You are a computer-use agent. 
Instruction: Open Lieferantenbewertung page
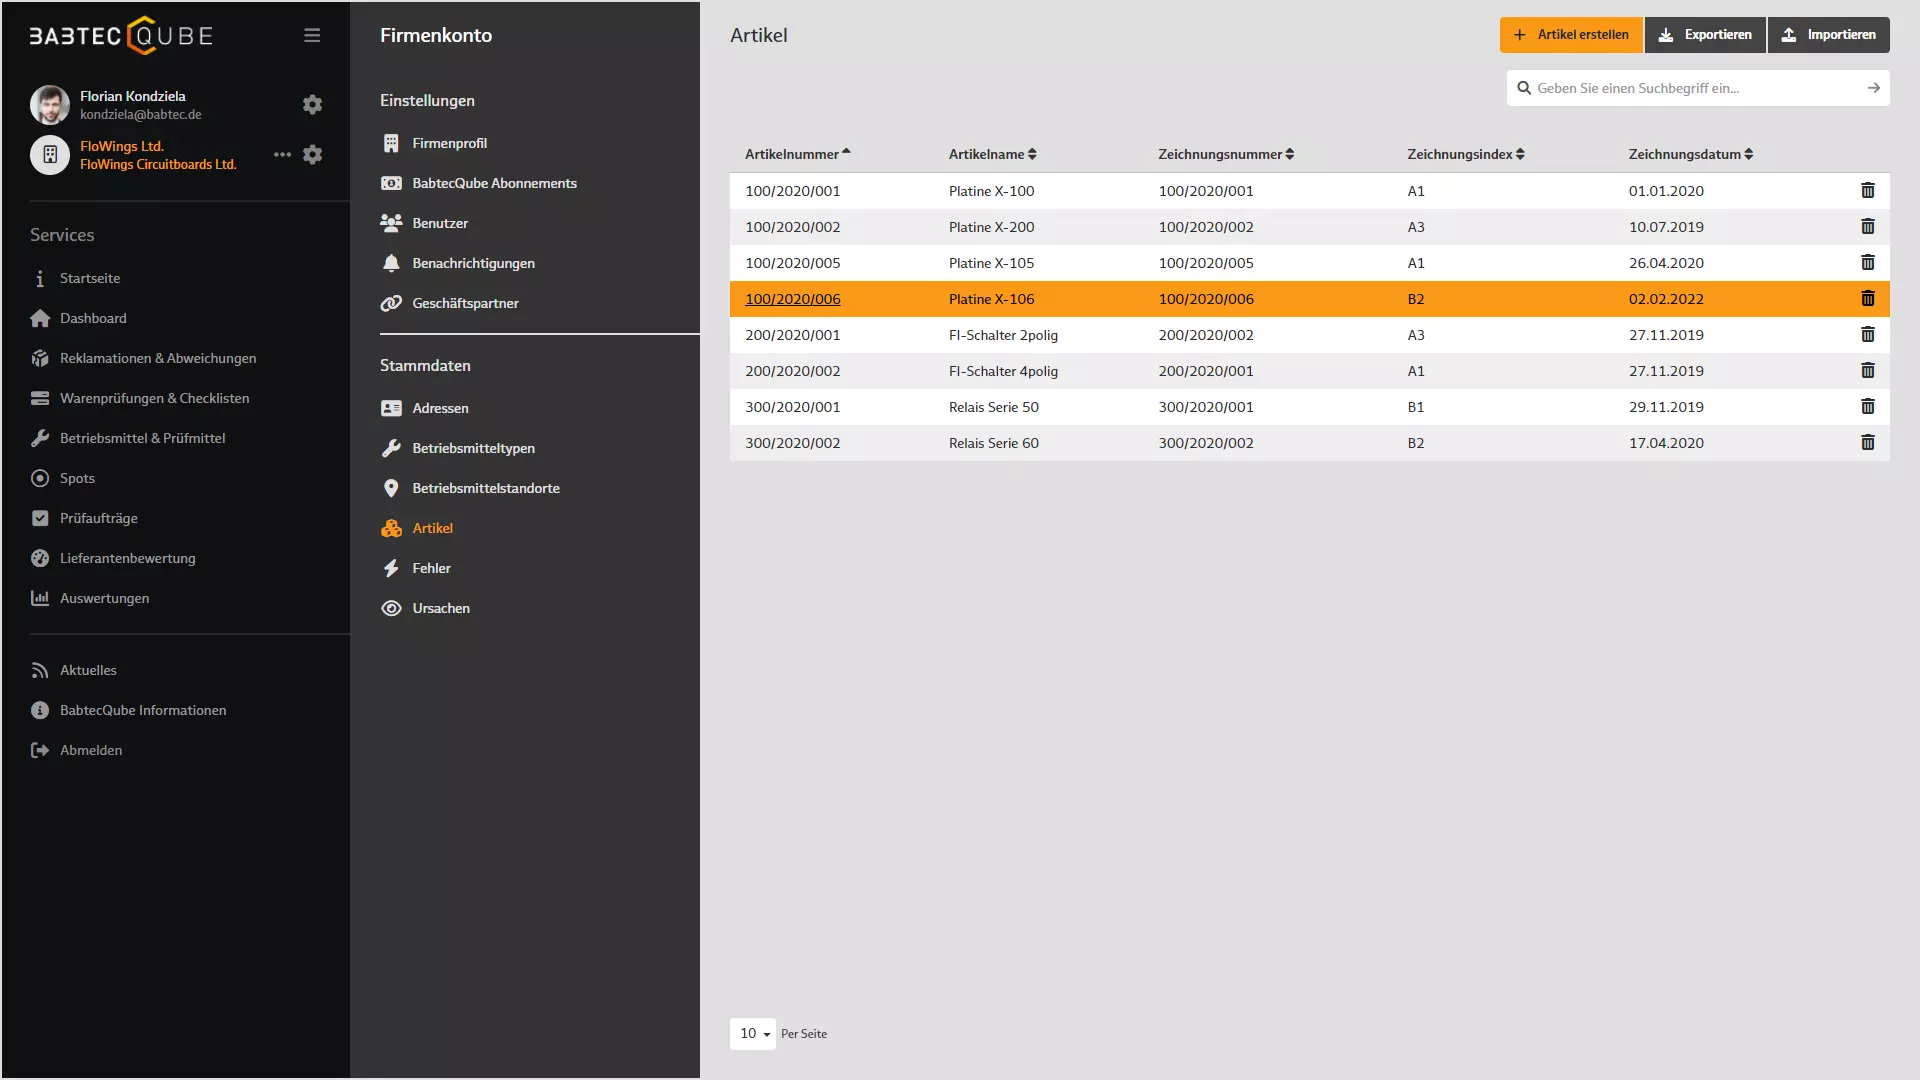[x=128, y=558]
